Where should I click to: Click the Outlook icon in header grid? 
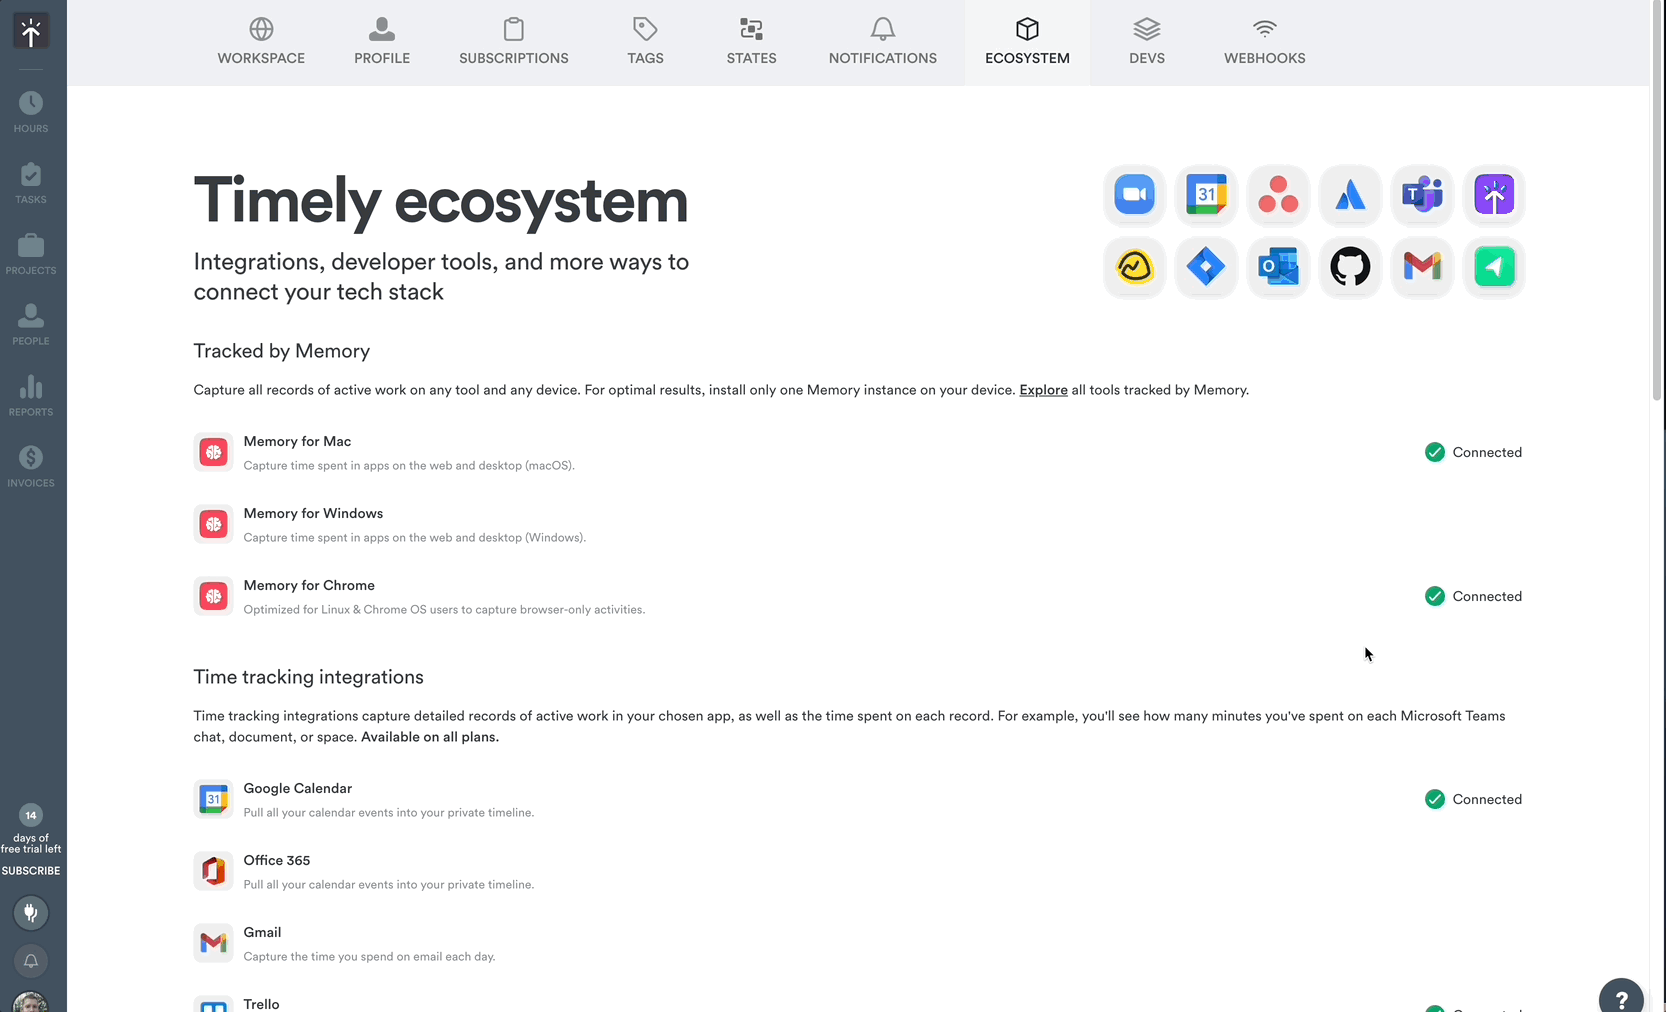[1278, 267]
